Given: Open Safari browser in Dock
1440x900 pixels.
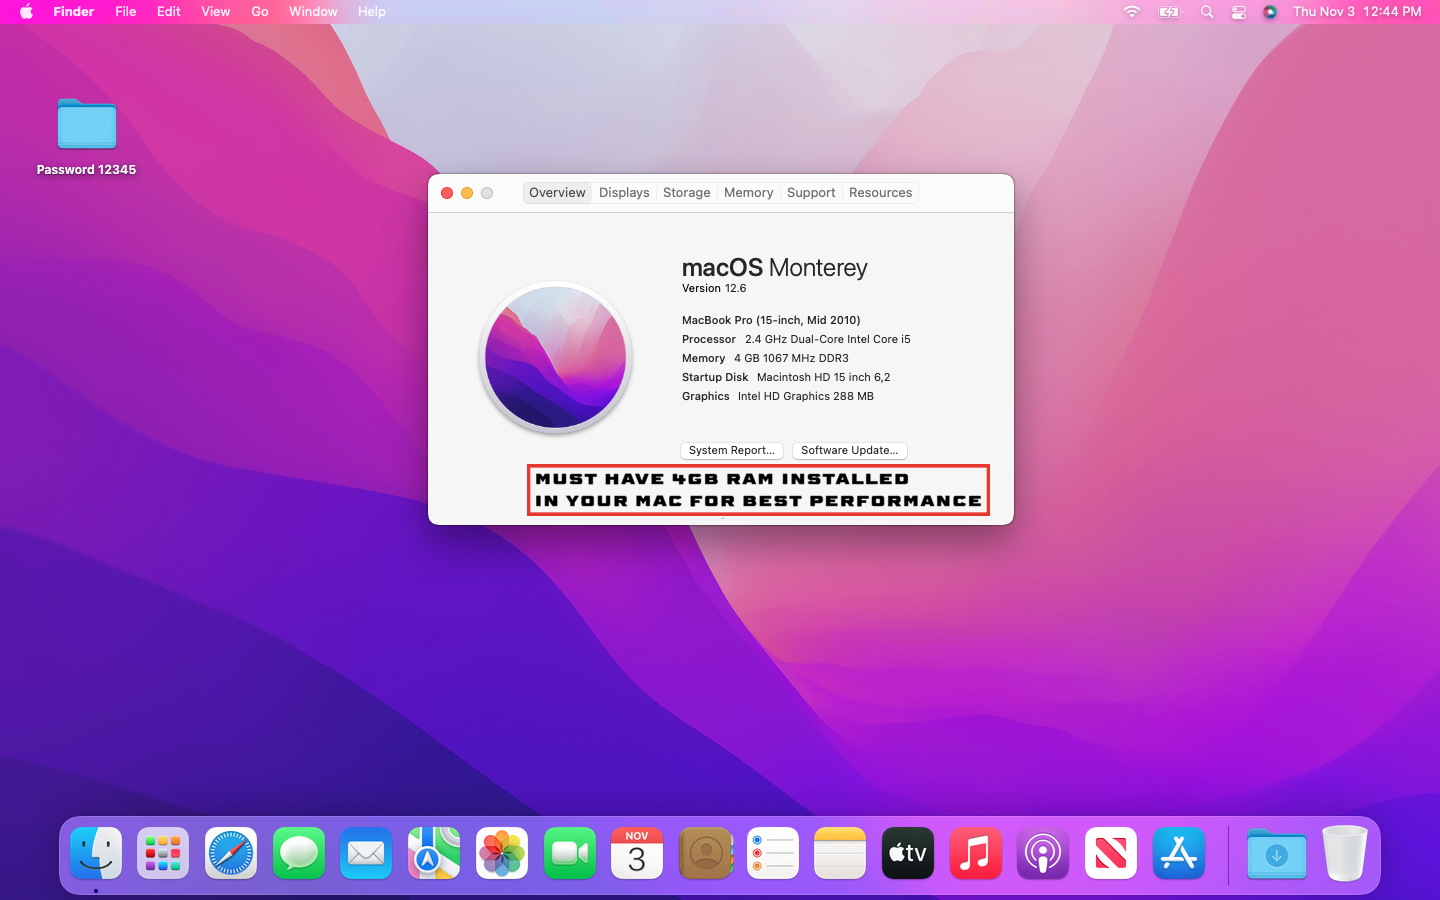Looking at the screenshot, I should click(x=231, y=853).
